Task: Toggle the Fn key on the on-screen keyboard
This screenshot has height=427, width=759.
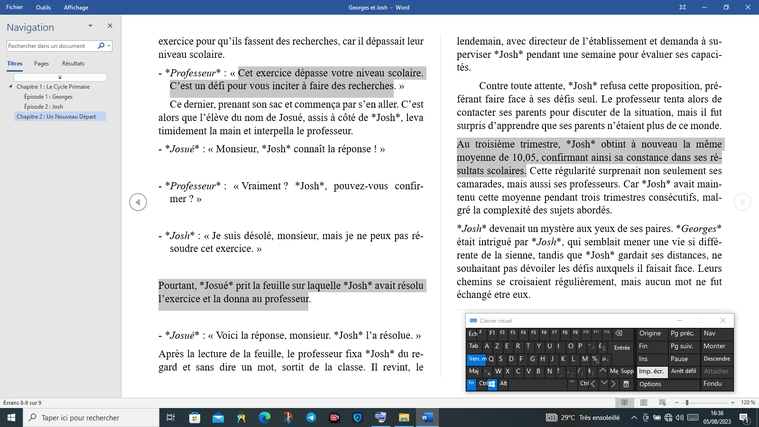Action: click(471, 383)
